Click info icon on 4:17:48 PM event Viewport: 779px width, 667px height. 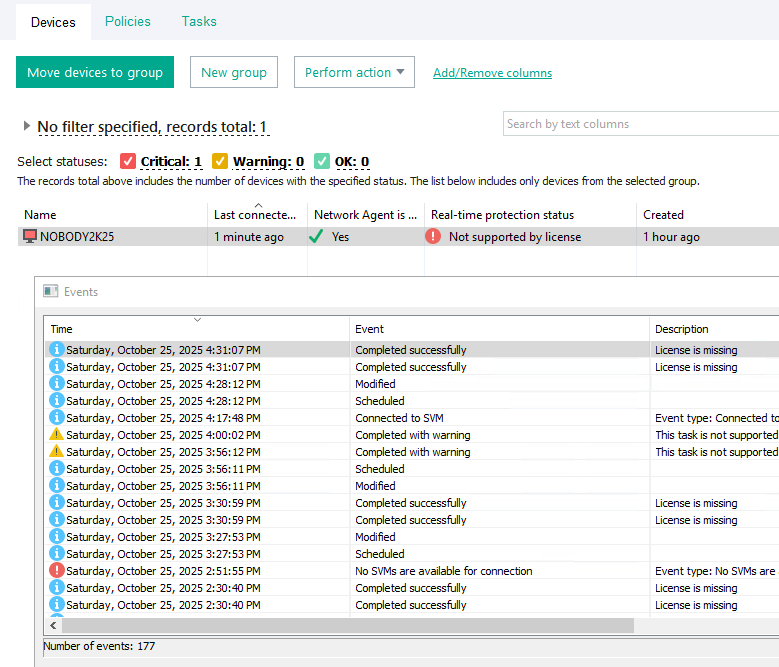point(57,418)
